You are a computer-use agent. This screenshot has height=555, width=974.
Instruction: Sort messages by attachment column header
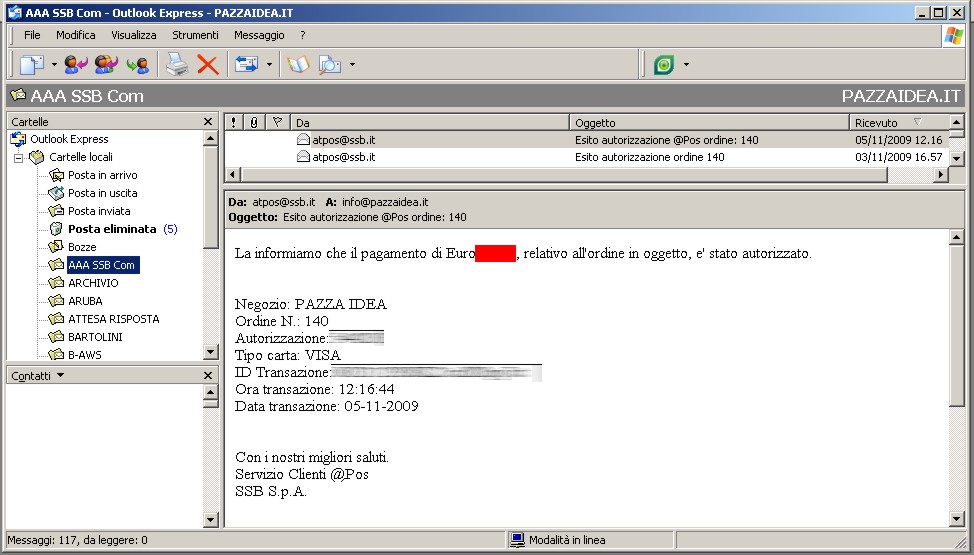pos(254,122)
